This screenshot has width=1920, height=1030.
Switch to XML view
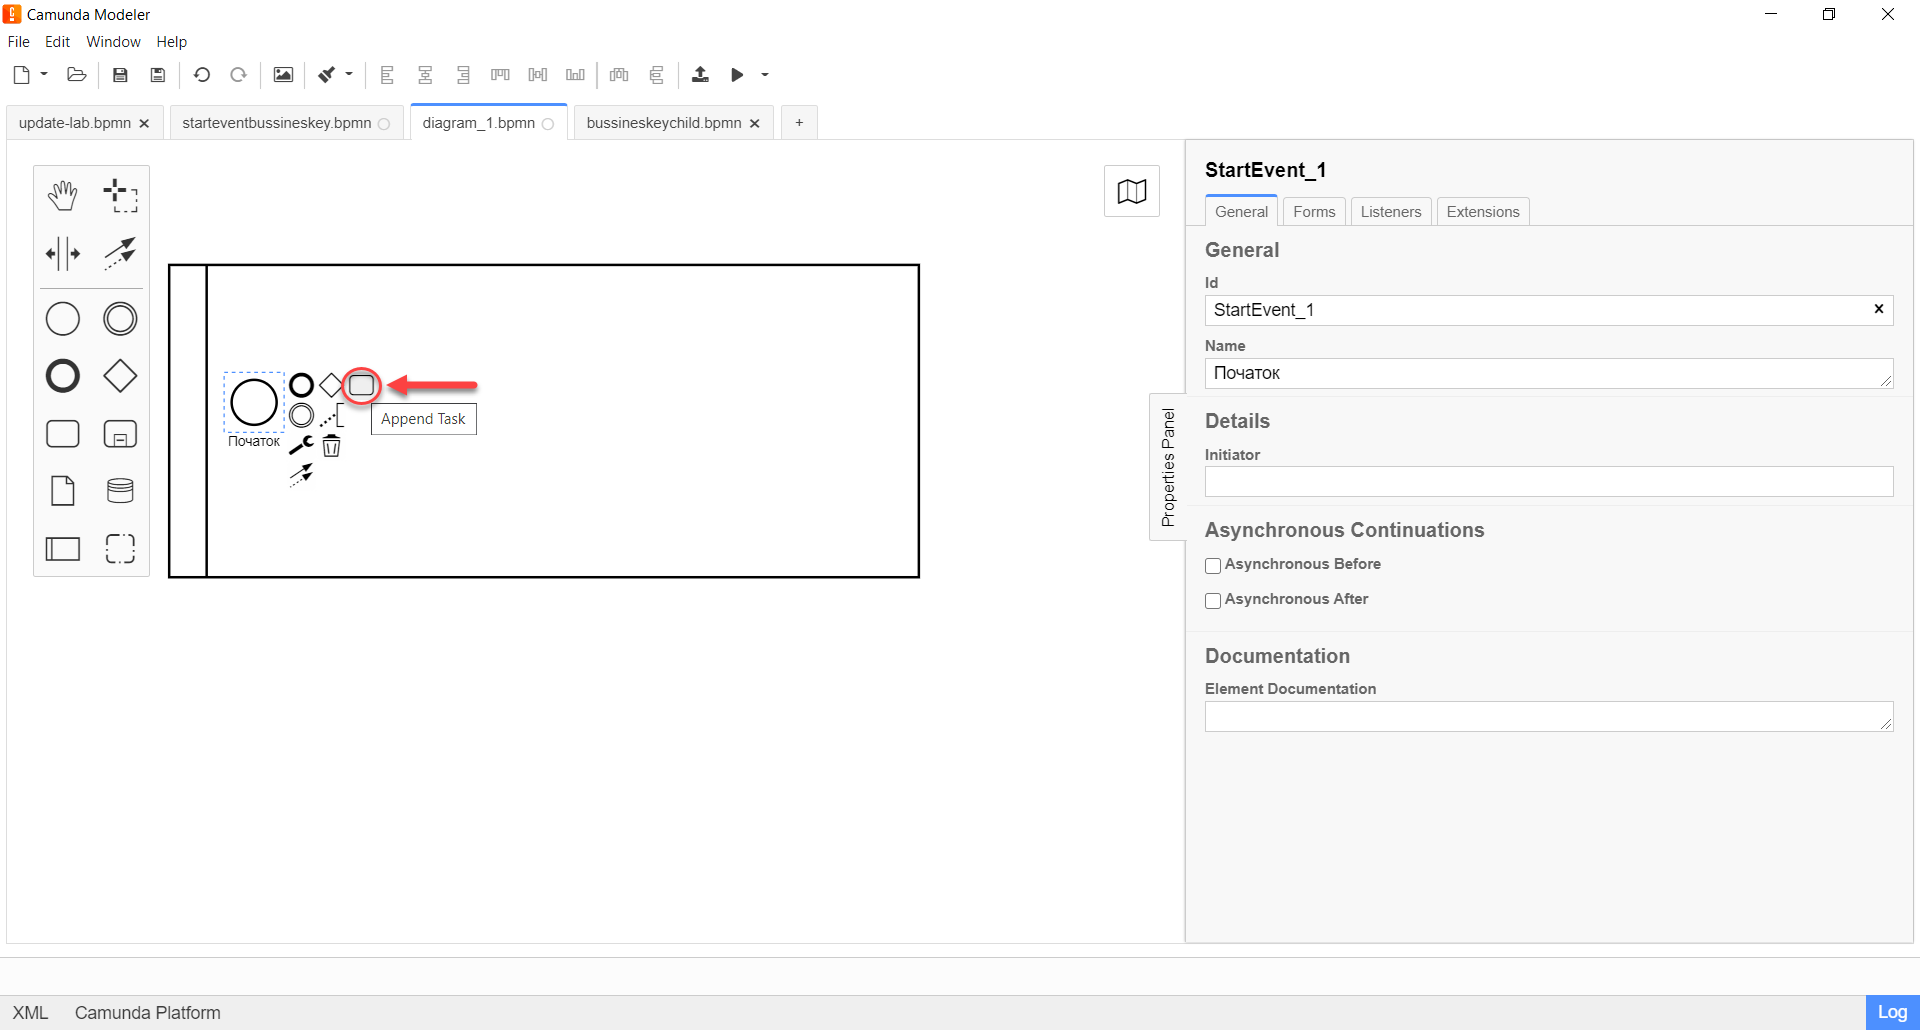[x=30, y=1013]
